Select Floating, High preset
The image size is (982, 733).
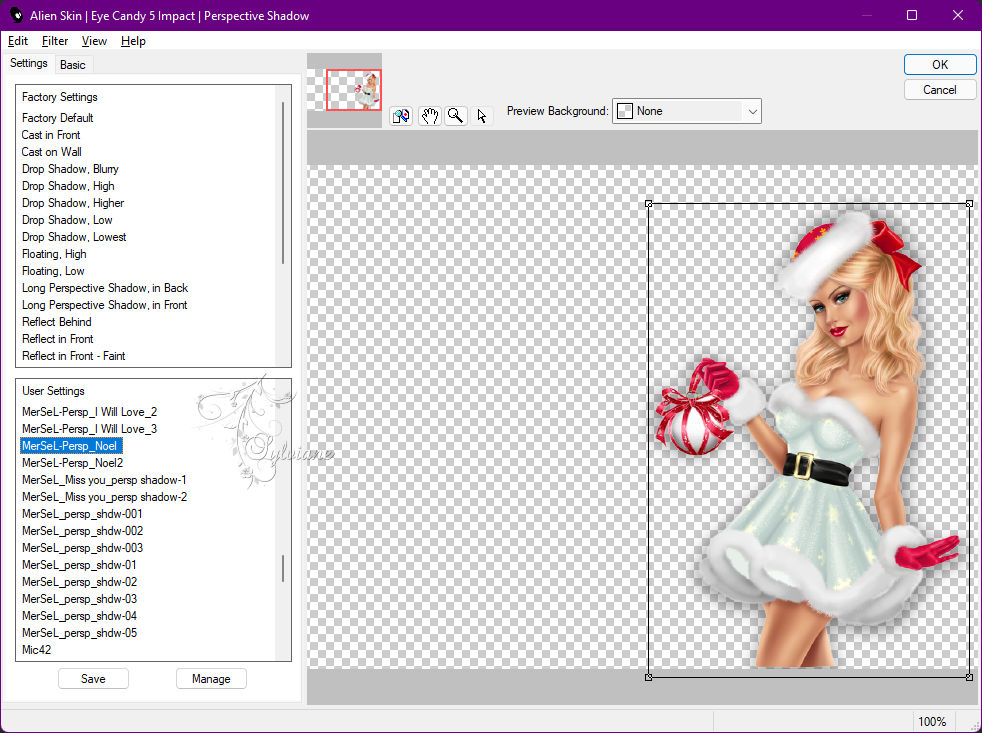click(54, 254)
